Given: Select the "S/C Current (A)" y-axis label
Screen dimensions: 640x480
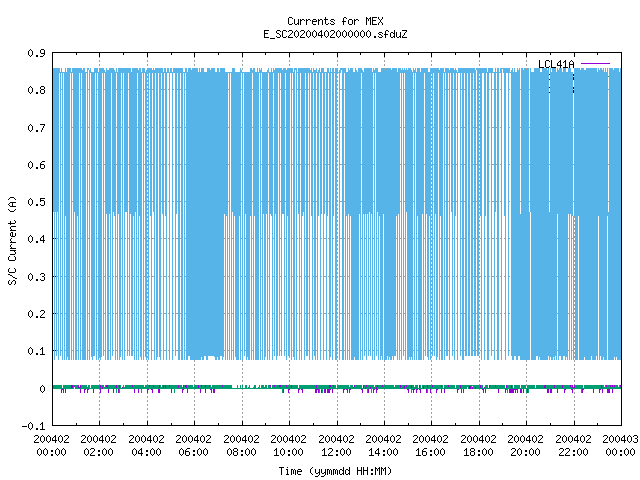Looking at the screenshot, I should pyautogui.click(x=12, y=240).
